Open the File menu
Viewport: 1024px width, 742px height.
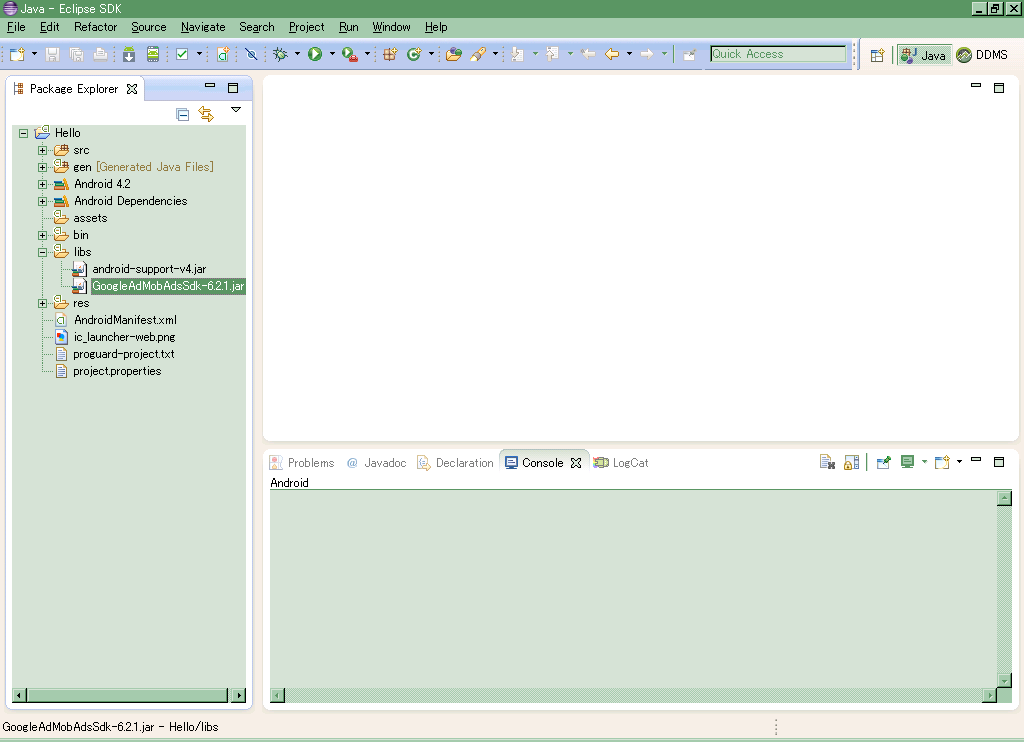[x=16, y=27]
